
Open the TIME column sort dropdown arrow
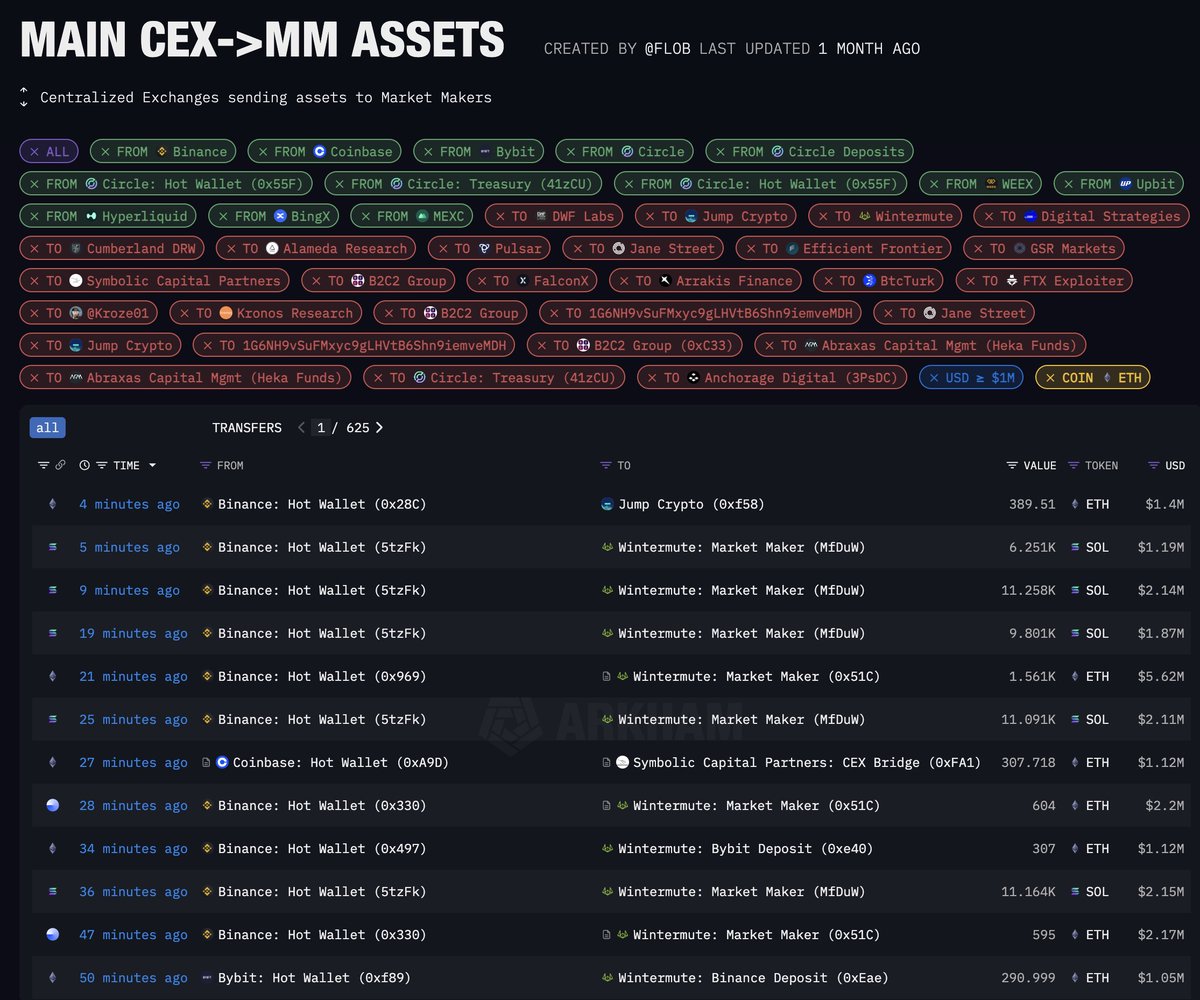click(x=152, y=465)
